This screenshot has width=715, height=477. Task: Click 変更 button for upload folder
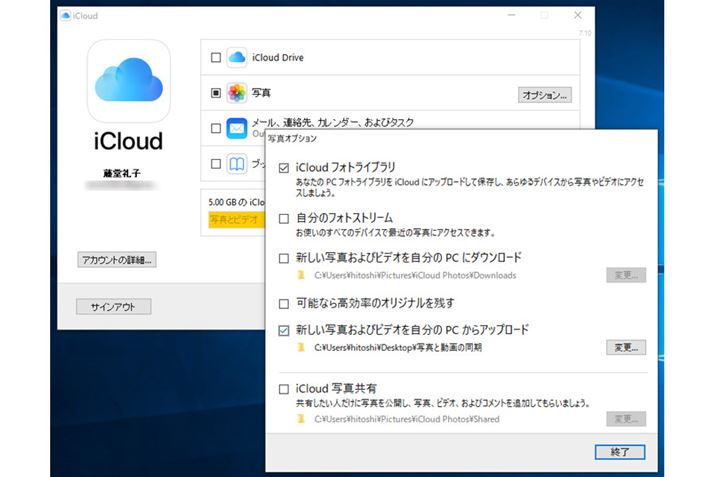pyautogui.click(x=626, y=347)
